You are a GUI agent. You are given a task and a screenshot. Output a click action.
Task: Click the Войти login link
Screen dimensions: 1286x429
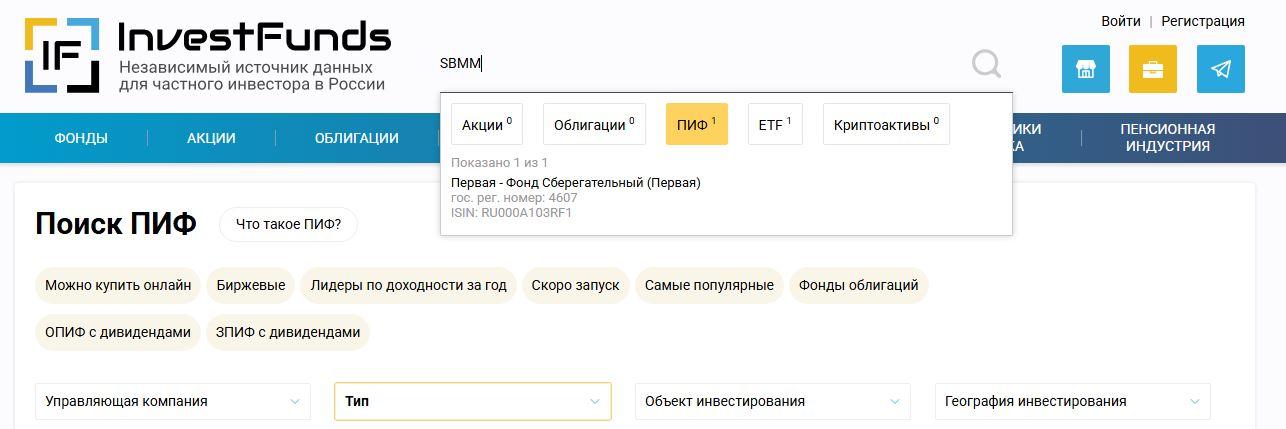pos(1120,21)
